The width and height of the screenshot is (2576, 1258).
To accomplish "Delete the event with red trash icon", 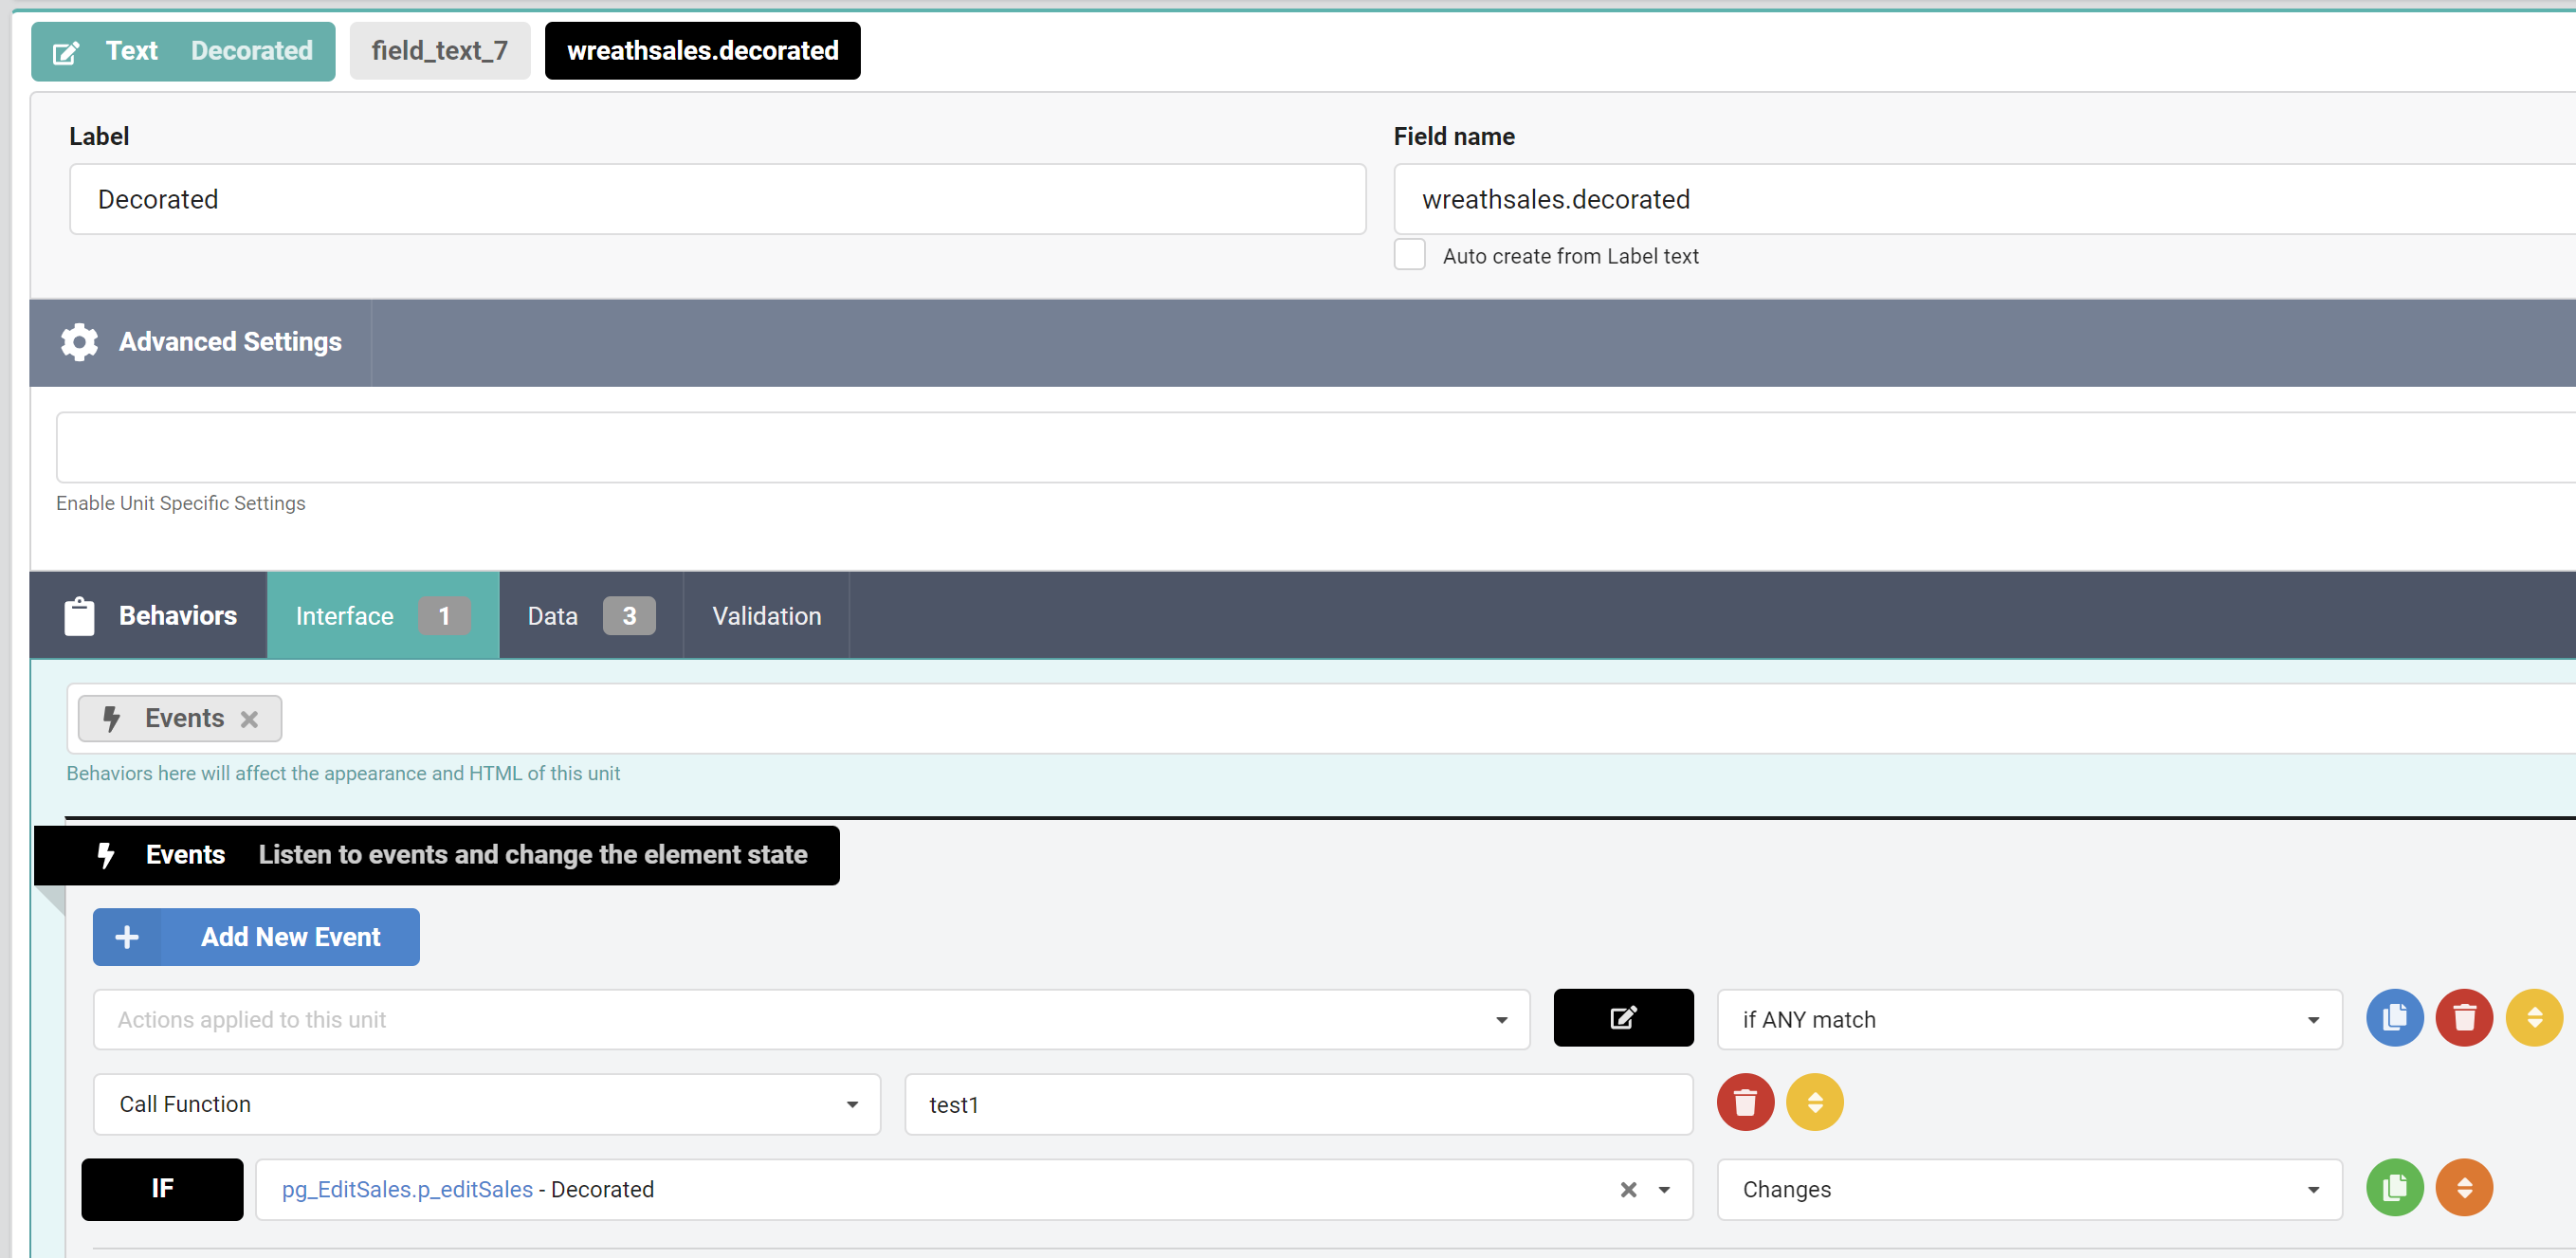I will tap(2464, 1018).
